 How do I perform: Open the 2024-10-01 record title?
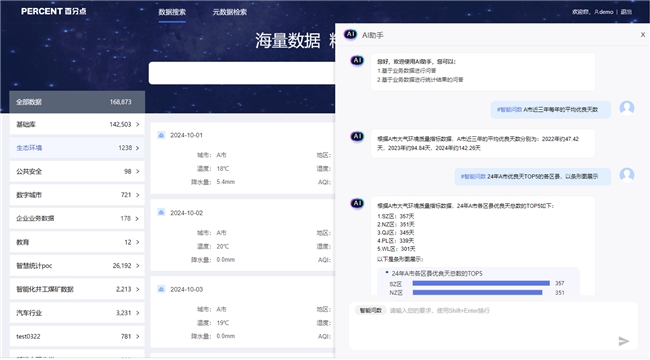point(187,135)
